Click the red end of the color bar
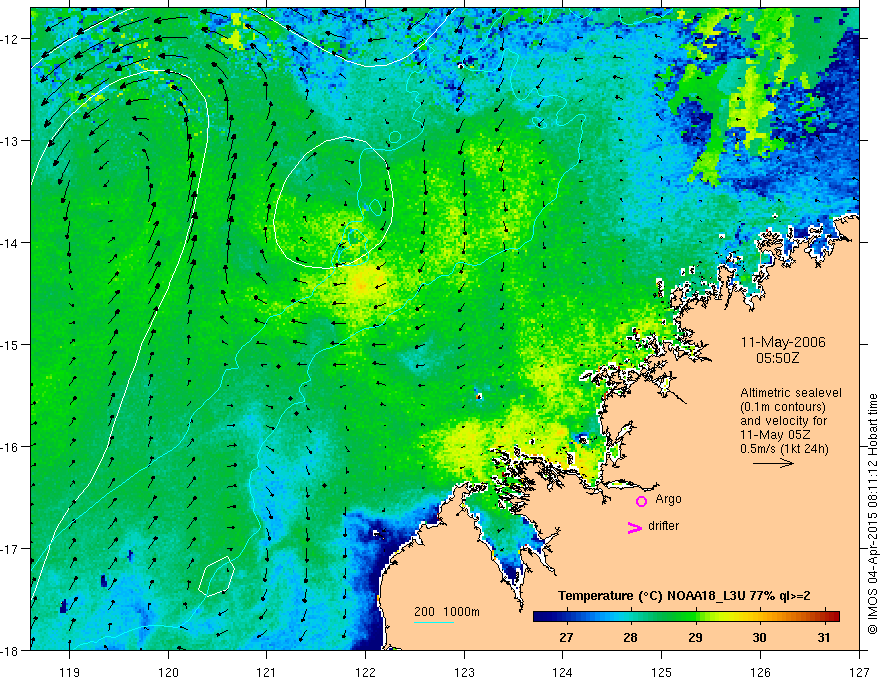 (x=833, y=617)
